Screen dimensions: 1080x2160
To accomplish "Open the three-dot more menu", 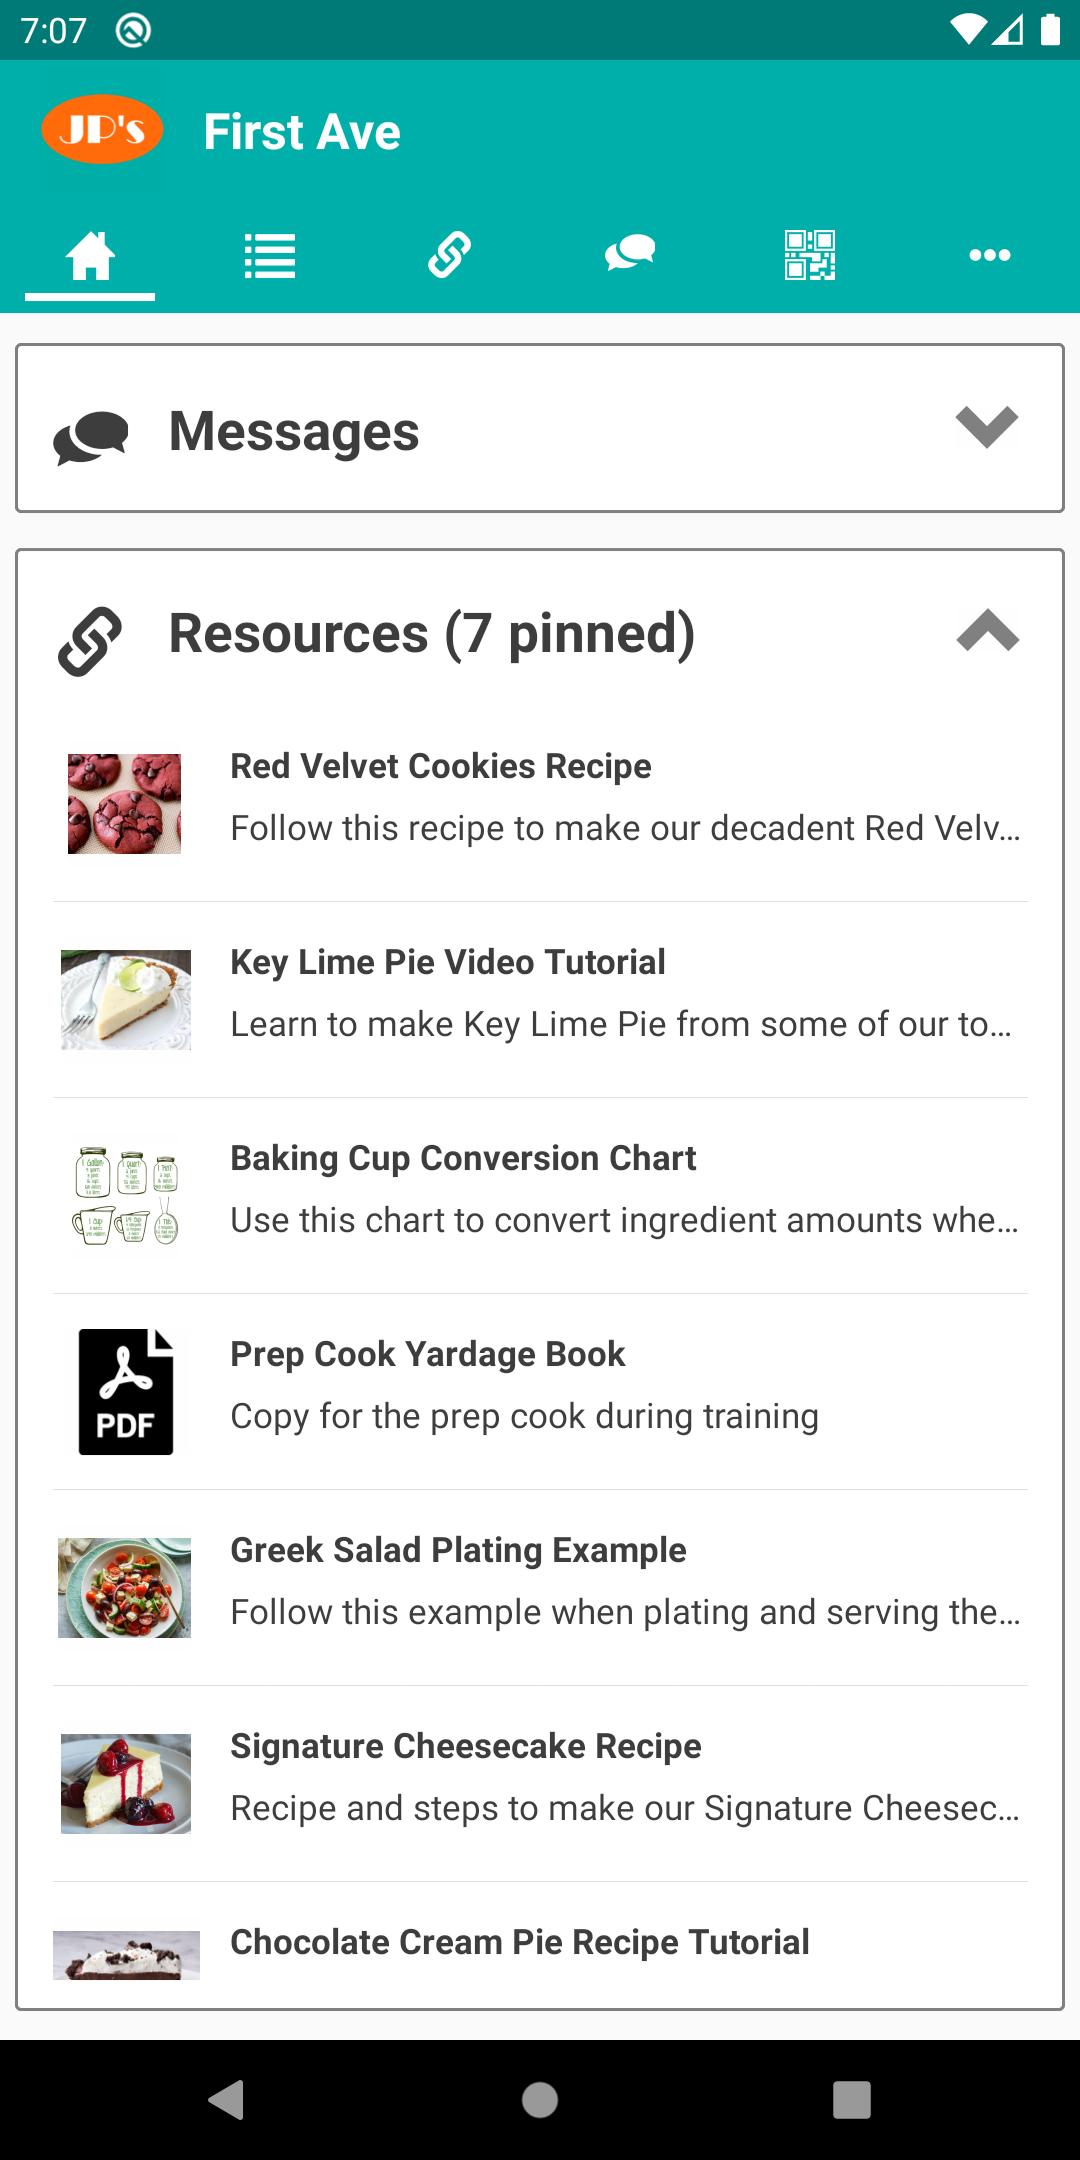I will [x=990, y=255].
